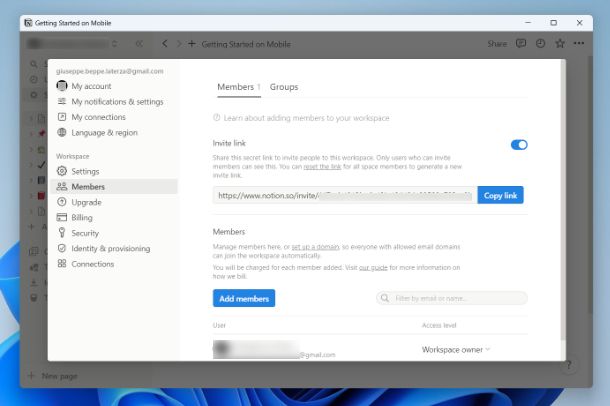Image resolution: width=610 pixels, height=406 pixels.
Task: Click the people icon beside Members
Action: (62, 186)
